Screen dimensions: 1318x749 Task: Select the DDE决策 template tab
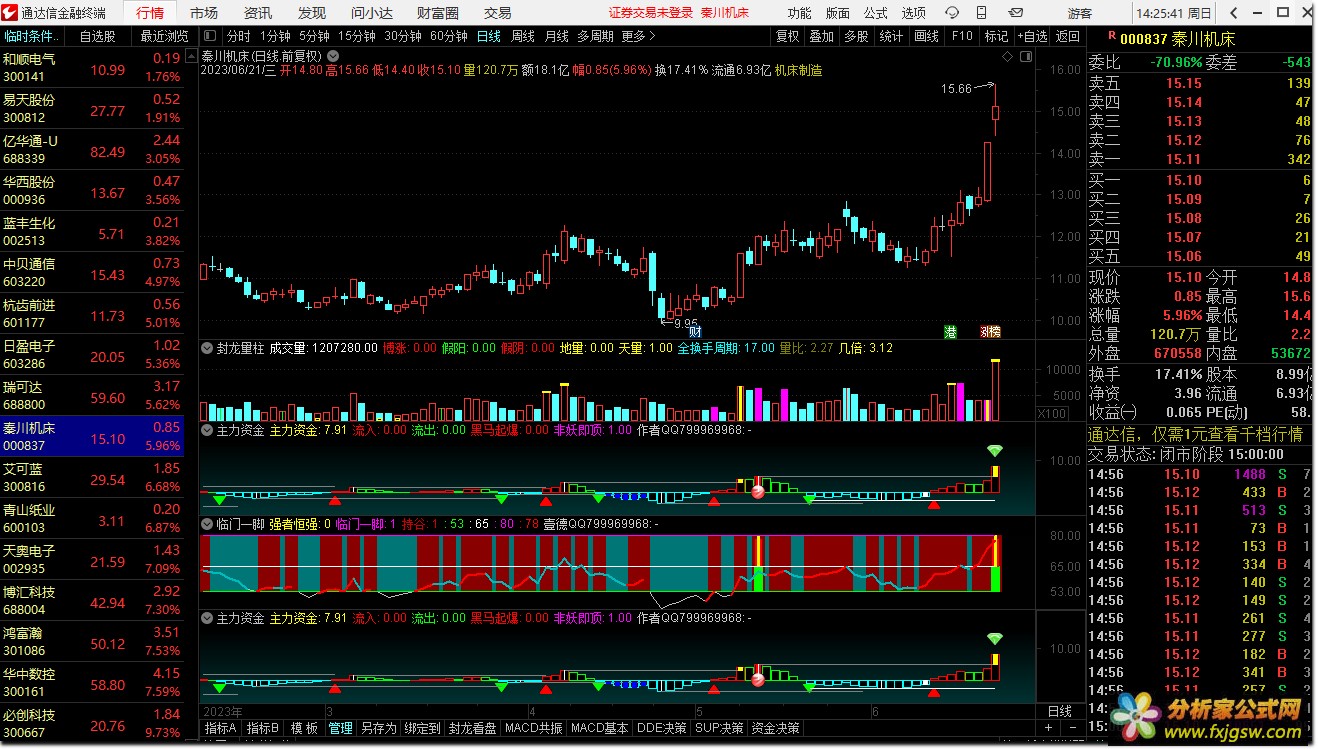662,728
